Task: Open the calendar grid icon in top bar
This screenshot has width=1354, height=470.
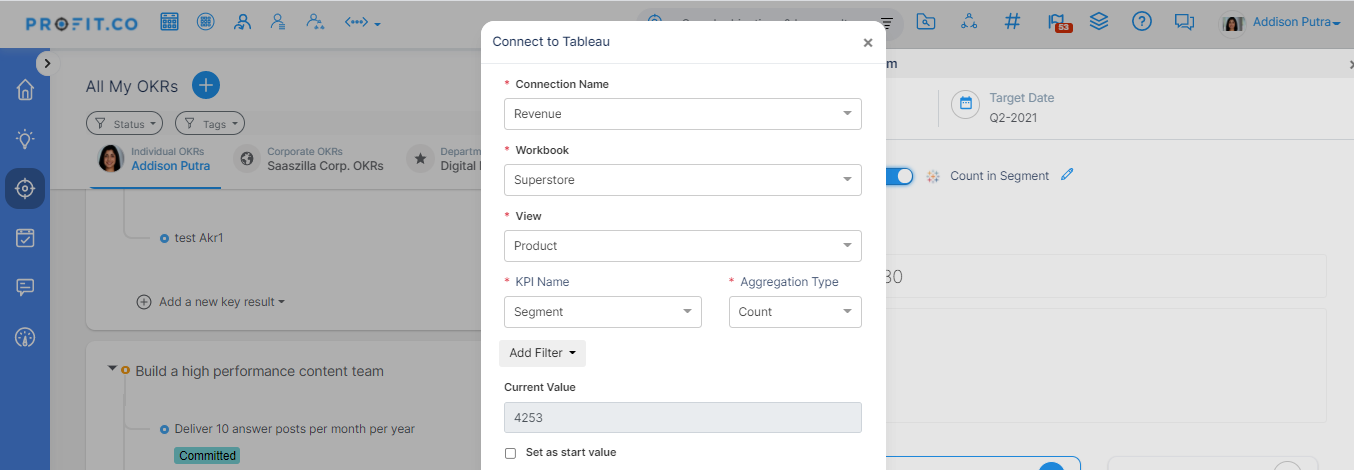Action: click(169, 22)
